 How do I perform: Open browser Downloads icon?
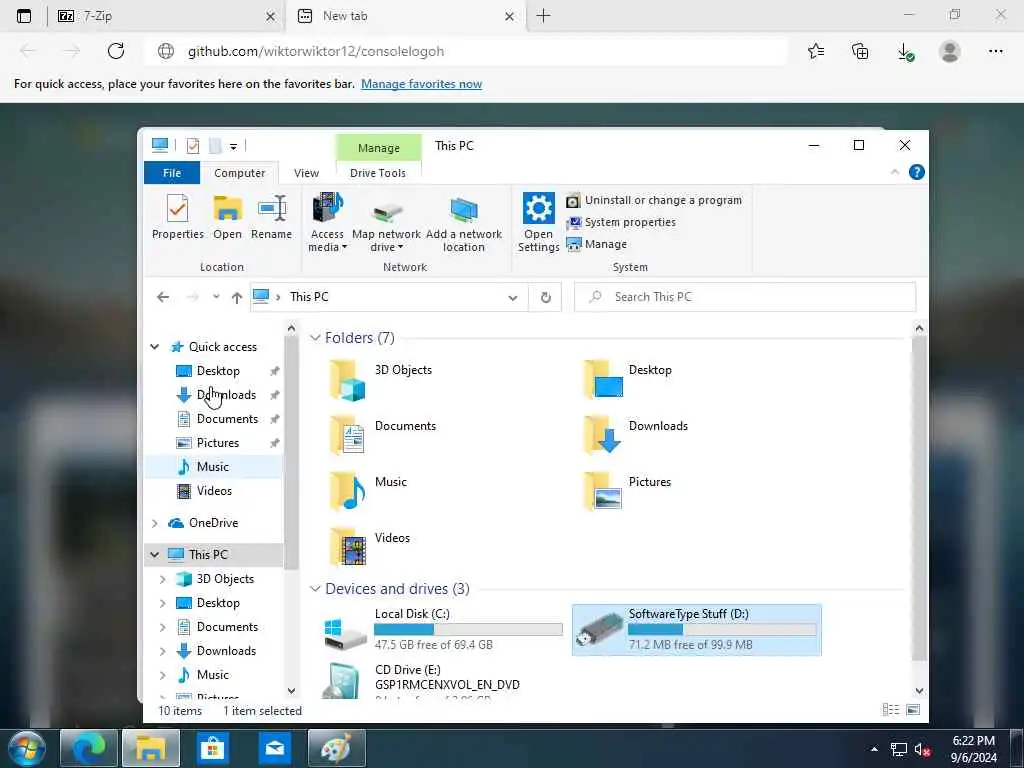905,51
